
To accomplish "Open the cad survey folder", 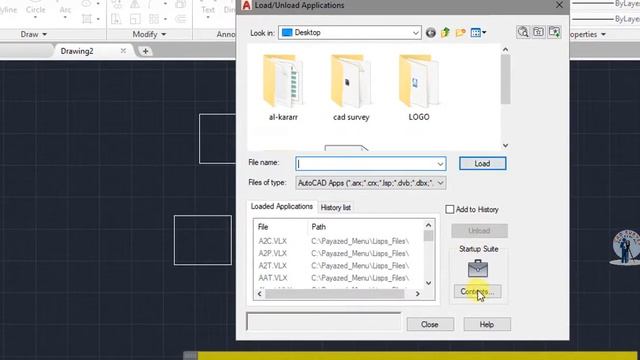I will click(x=351, y=87).
